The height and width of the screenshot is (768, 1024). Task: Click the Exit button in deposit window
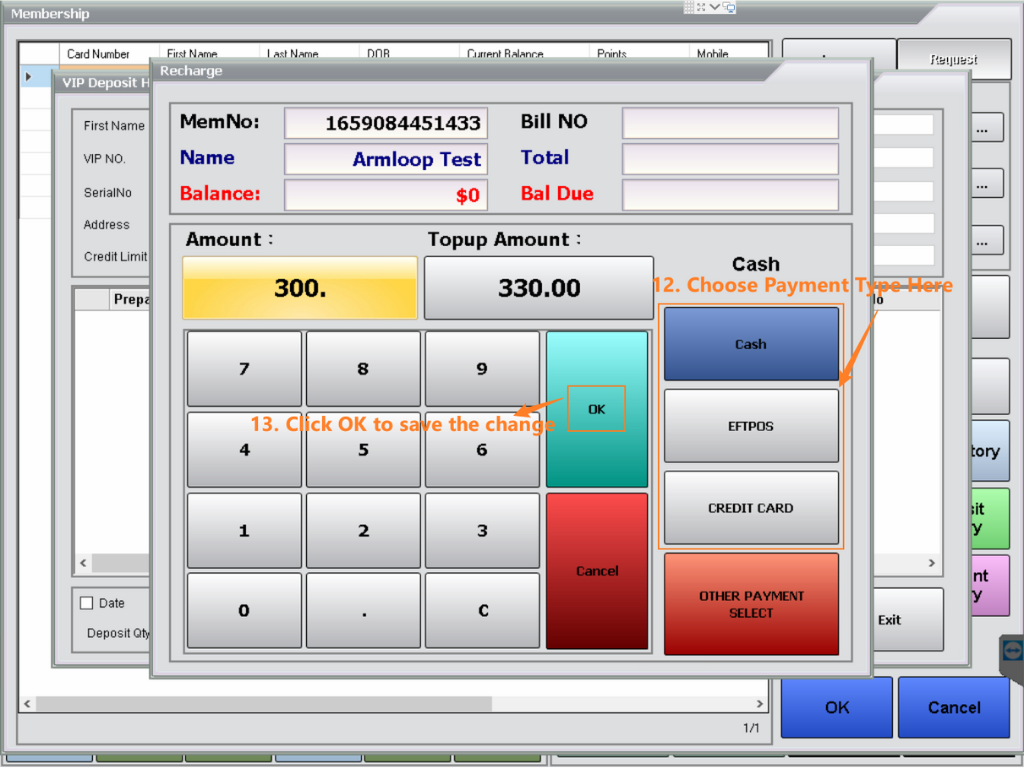coord(889,620)
